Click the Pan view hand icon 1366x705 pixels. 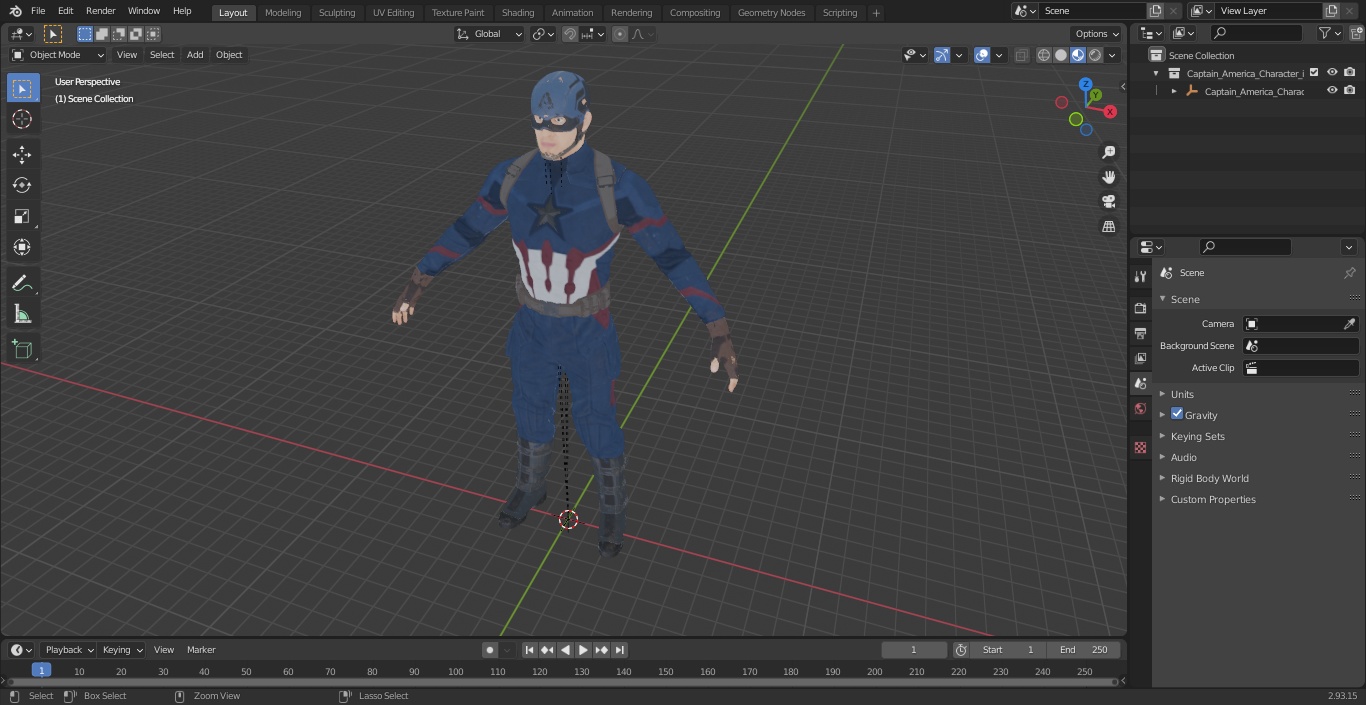click(x=1108, y=177)
